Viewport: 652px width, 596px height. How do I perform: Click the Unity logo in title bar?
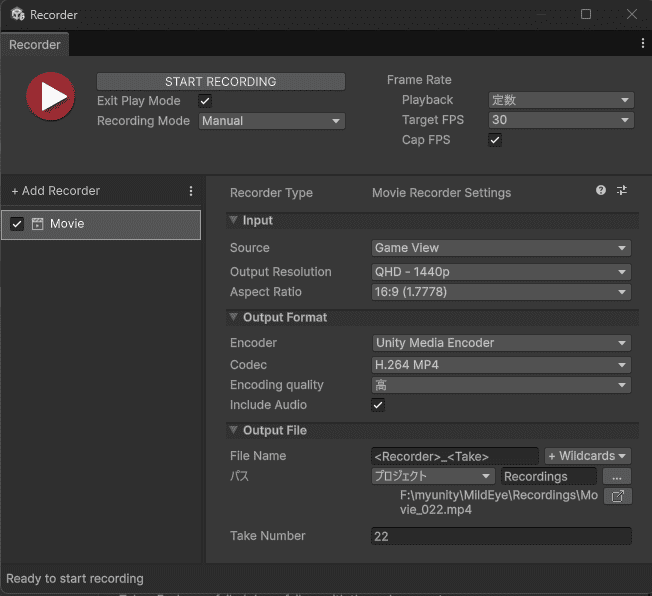pyautogui.click(x=17, y=15)
